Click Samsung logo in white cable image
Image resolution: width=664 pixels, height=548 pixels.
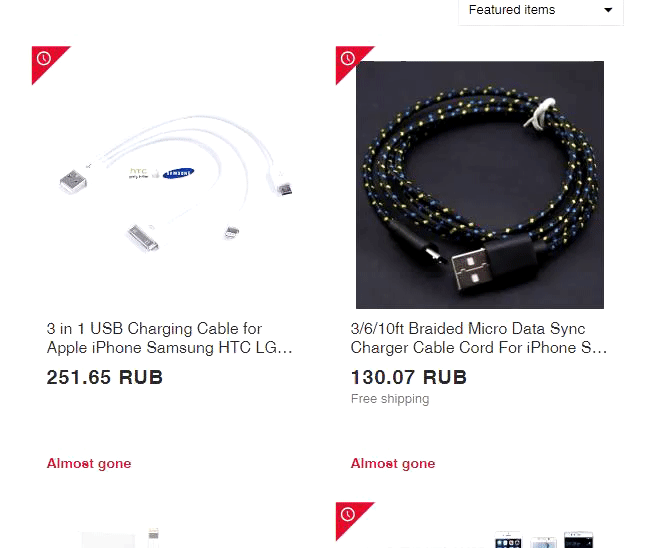[x=178, y=173]
